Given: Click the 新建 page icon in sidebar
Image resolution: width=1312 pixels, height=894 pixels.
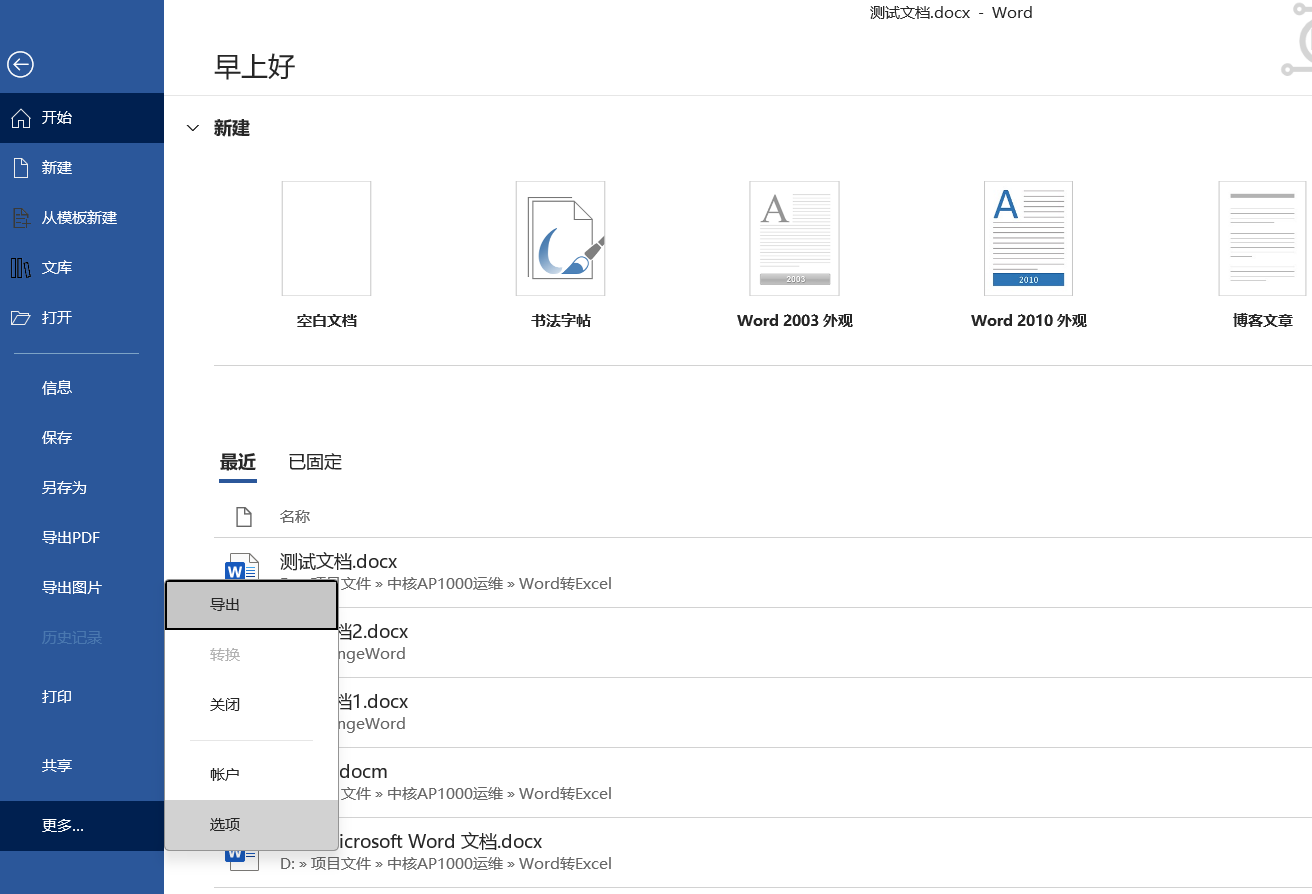Looking at the screenshot, I should pos(21,168).
